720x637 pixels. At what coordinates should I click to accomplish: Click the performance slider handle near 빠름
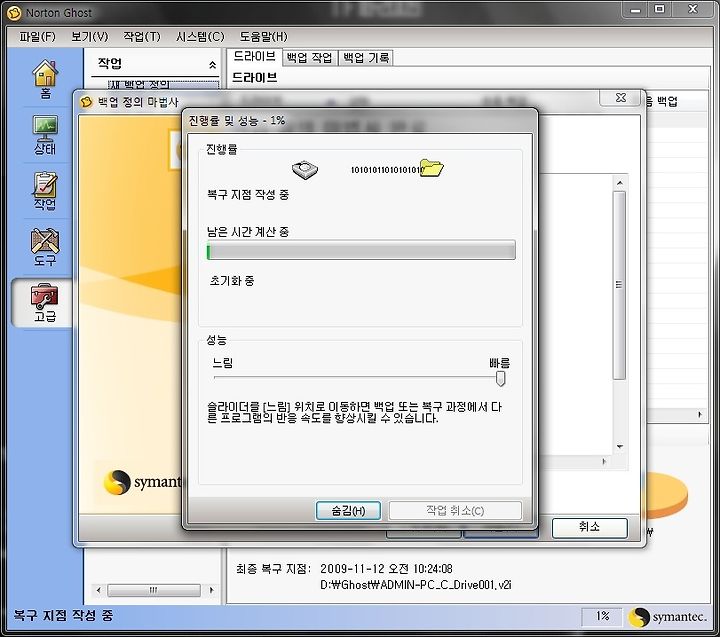coord(501,378)
